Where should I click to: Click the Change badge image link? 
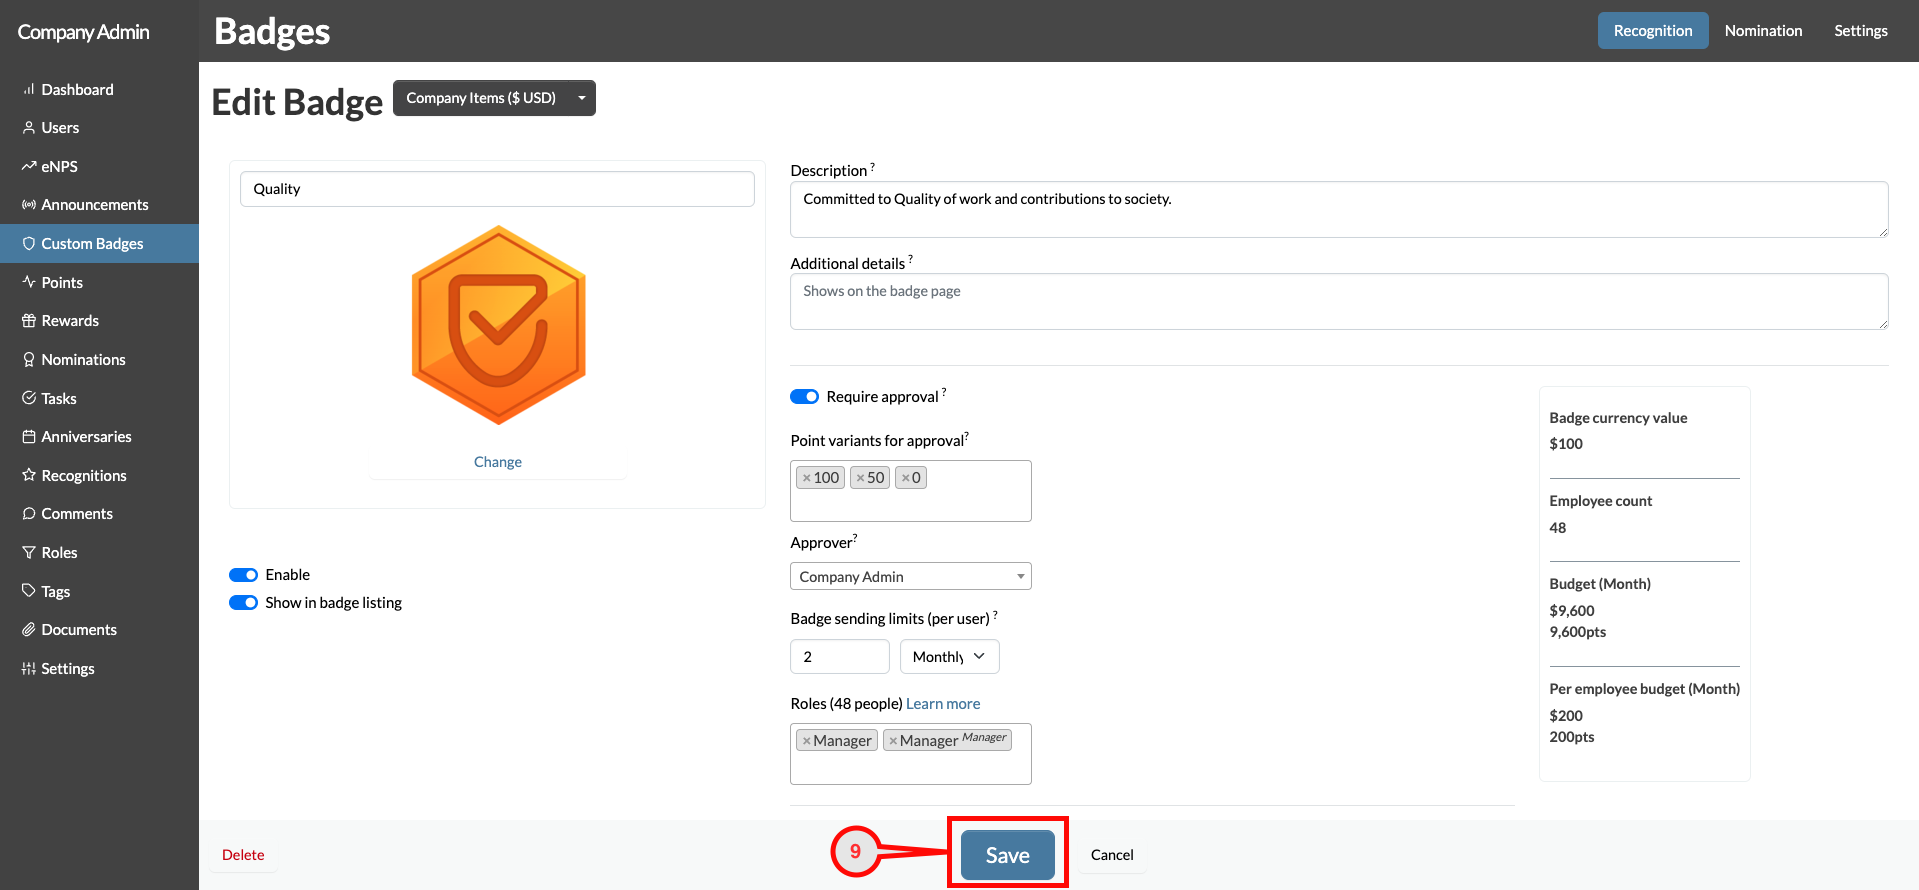point(498,462)
